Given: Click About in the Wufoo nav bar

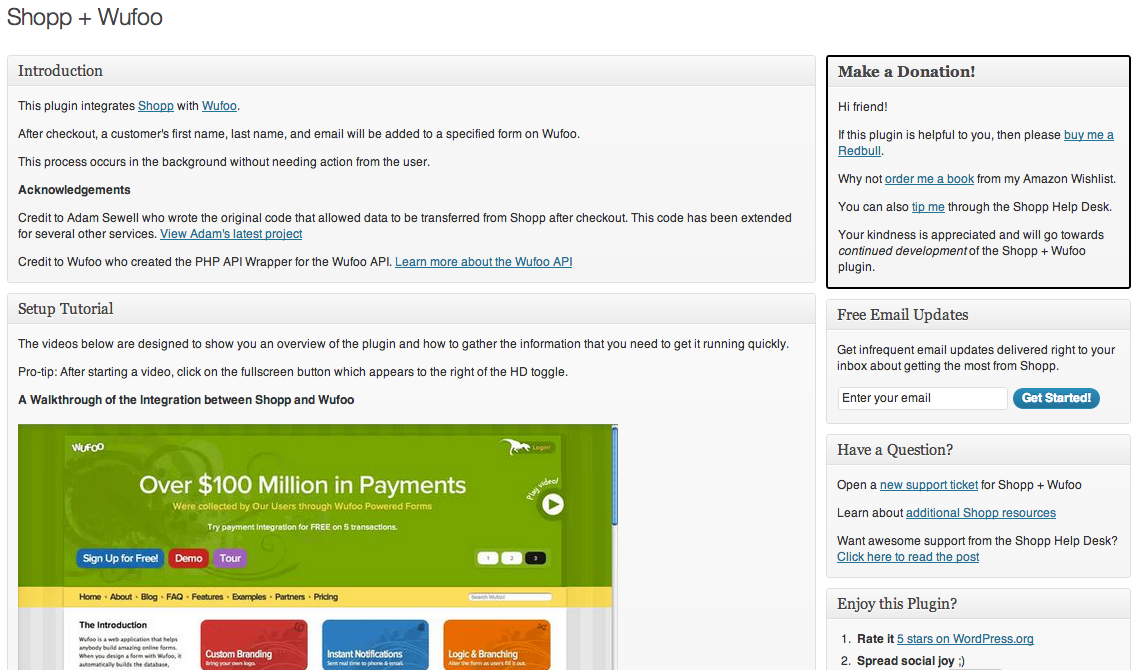Looking at the screenshot, I should 121,597.
